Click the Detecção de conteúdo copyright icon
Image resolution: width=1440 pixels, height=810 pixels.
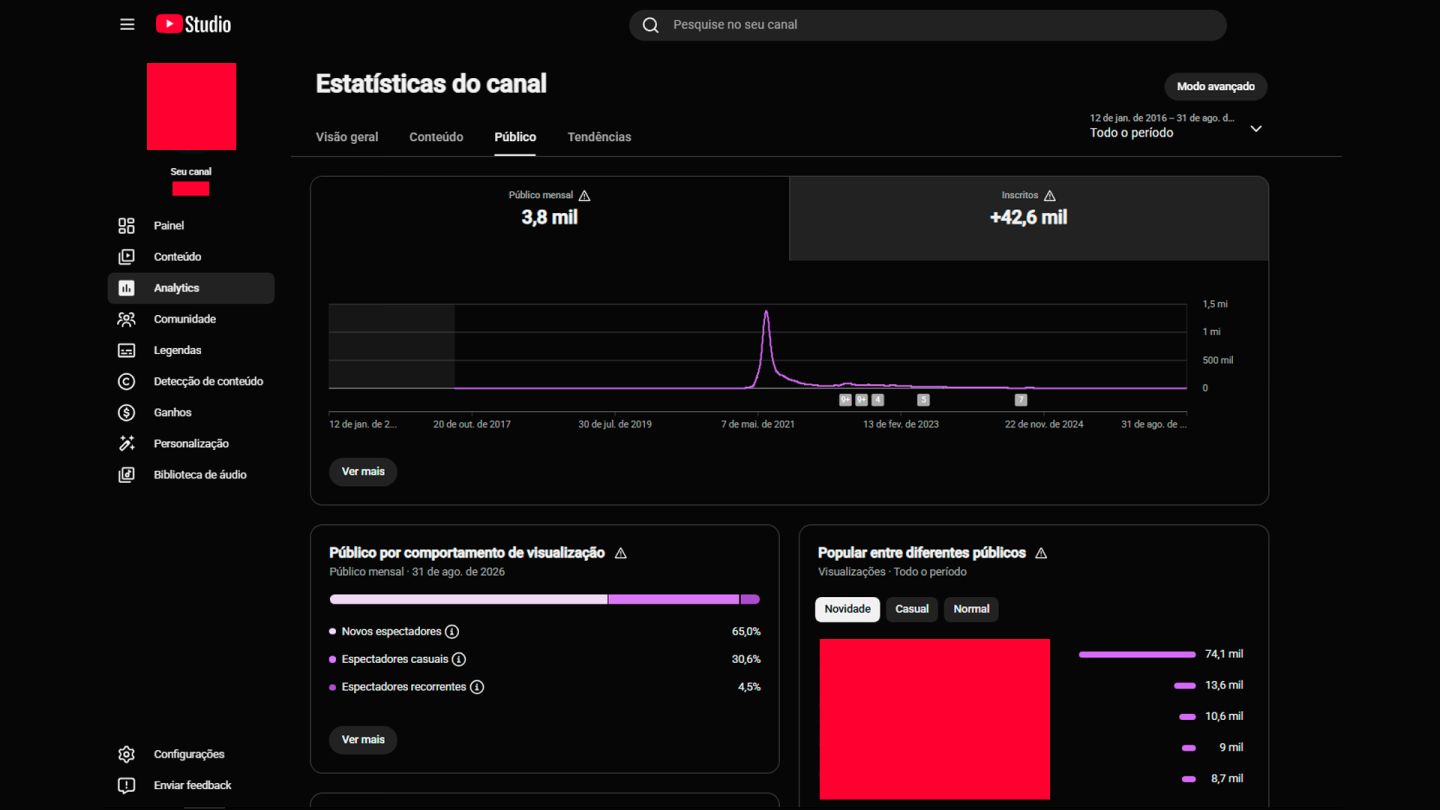[x=126, y=381]
